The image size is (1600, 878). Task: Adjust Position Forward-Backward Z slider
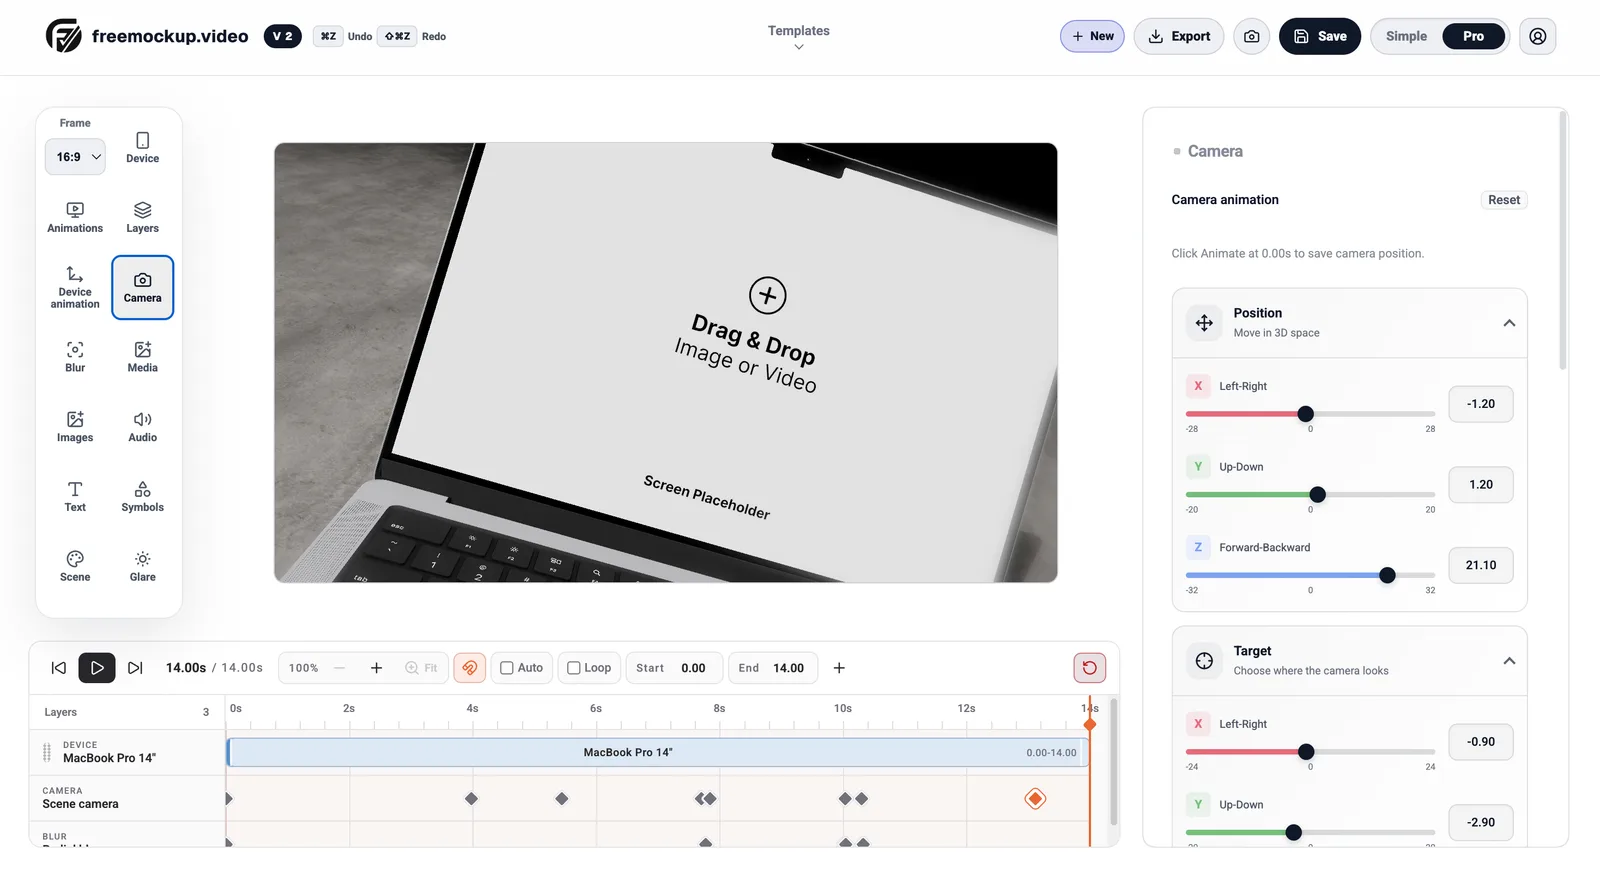tap(1310, 576)
